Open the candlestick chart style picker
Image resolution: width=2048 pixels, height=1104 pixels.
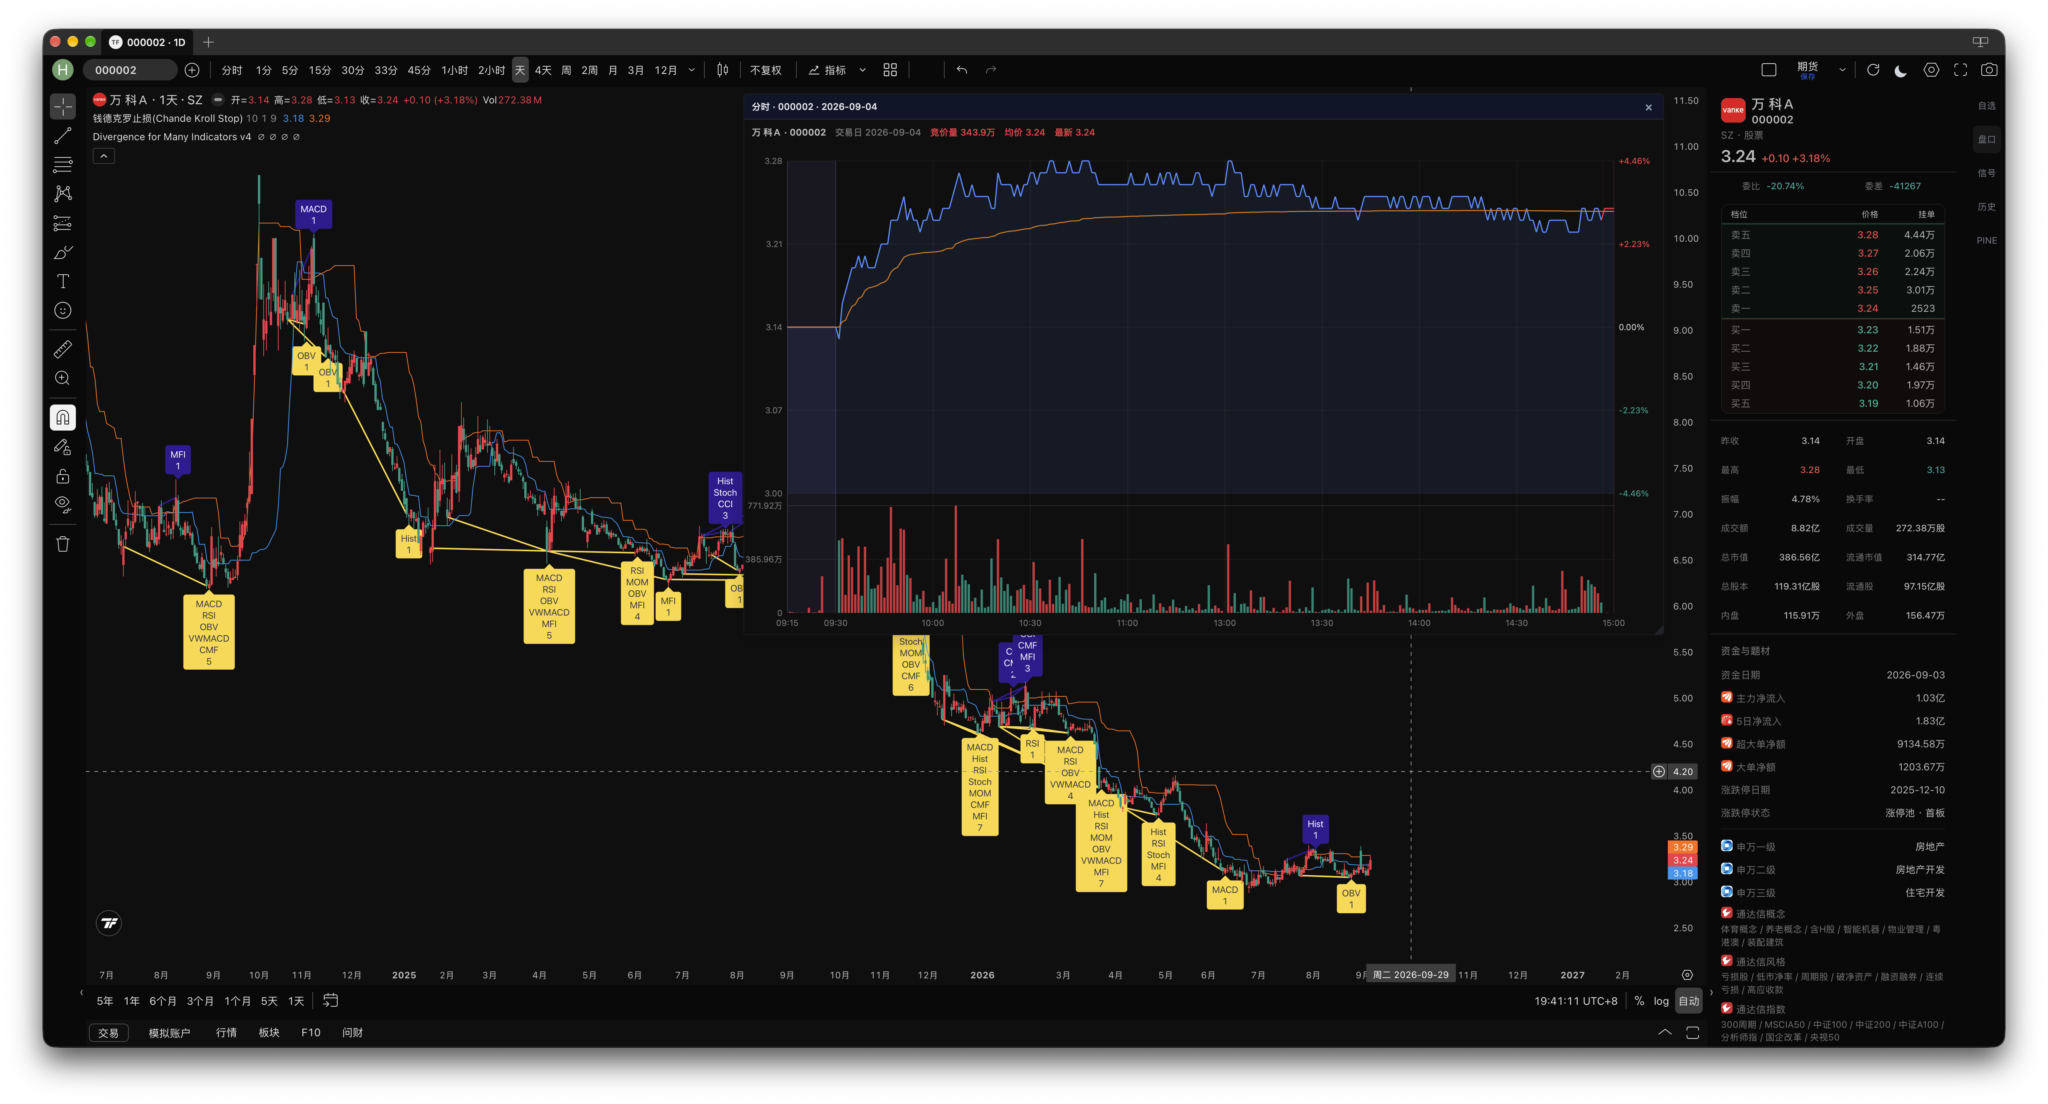coord(723,70)
